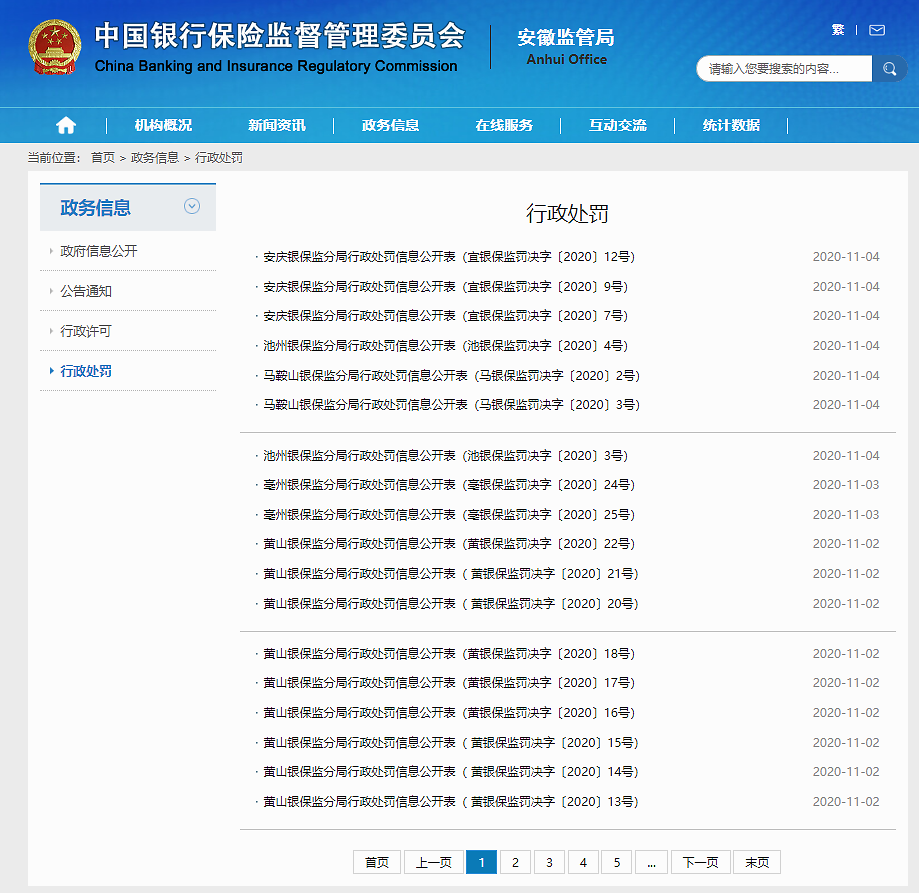Select 互动交流 in the navigation bar
Image resolution: width=919 pixels, height=893 pixels.
618,125
